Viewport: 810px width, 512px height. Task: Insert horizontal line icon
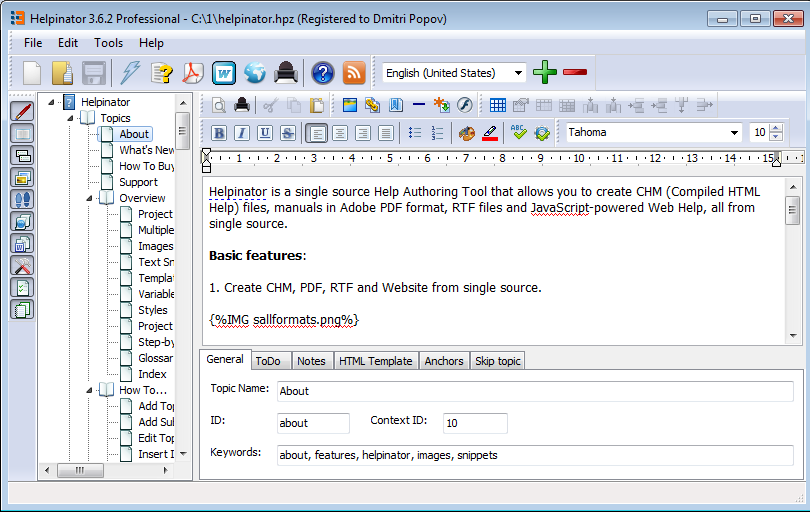[x=419, y=105]
